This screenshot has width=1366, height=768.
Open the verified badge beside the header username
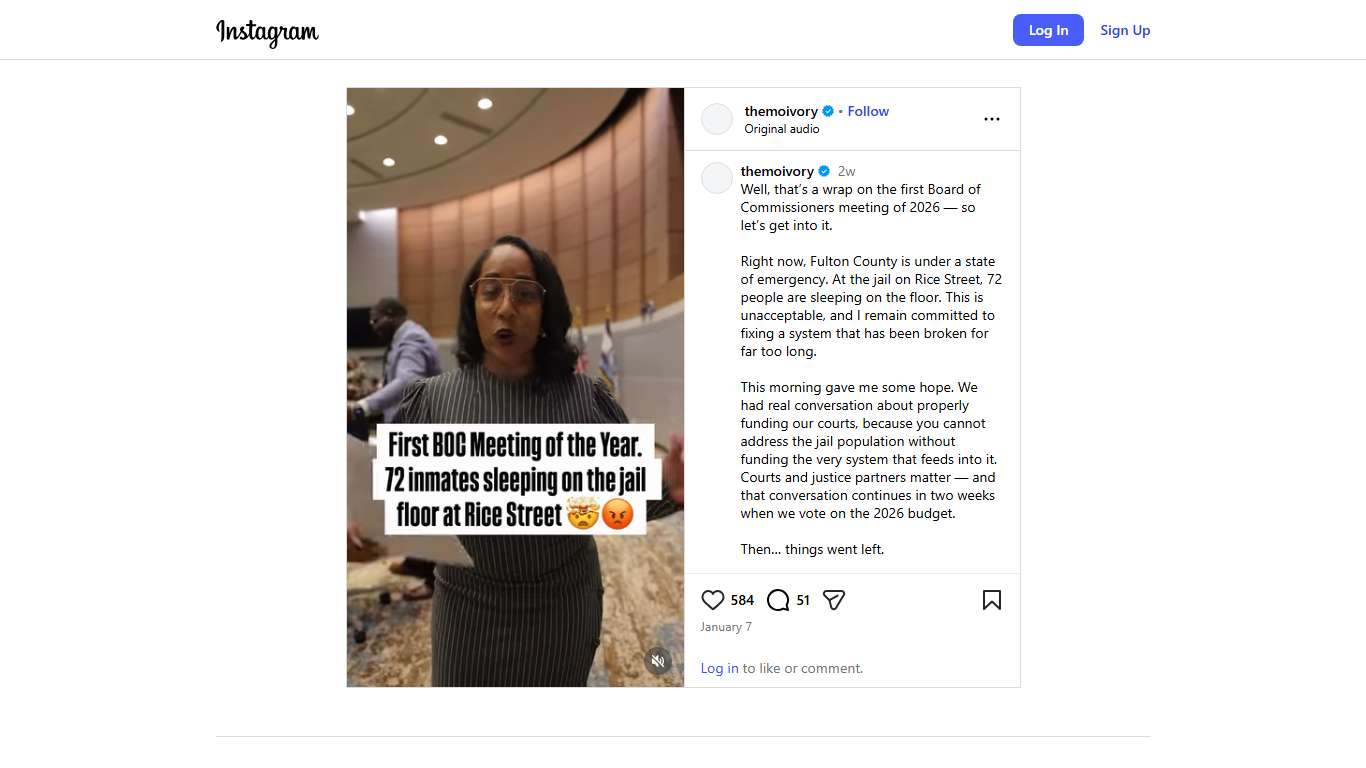click(x=828, y=111)
